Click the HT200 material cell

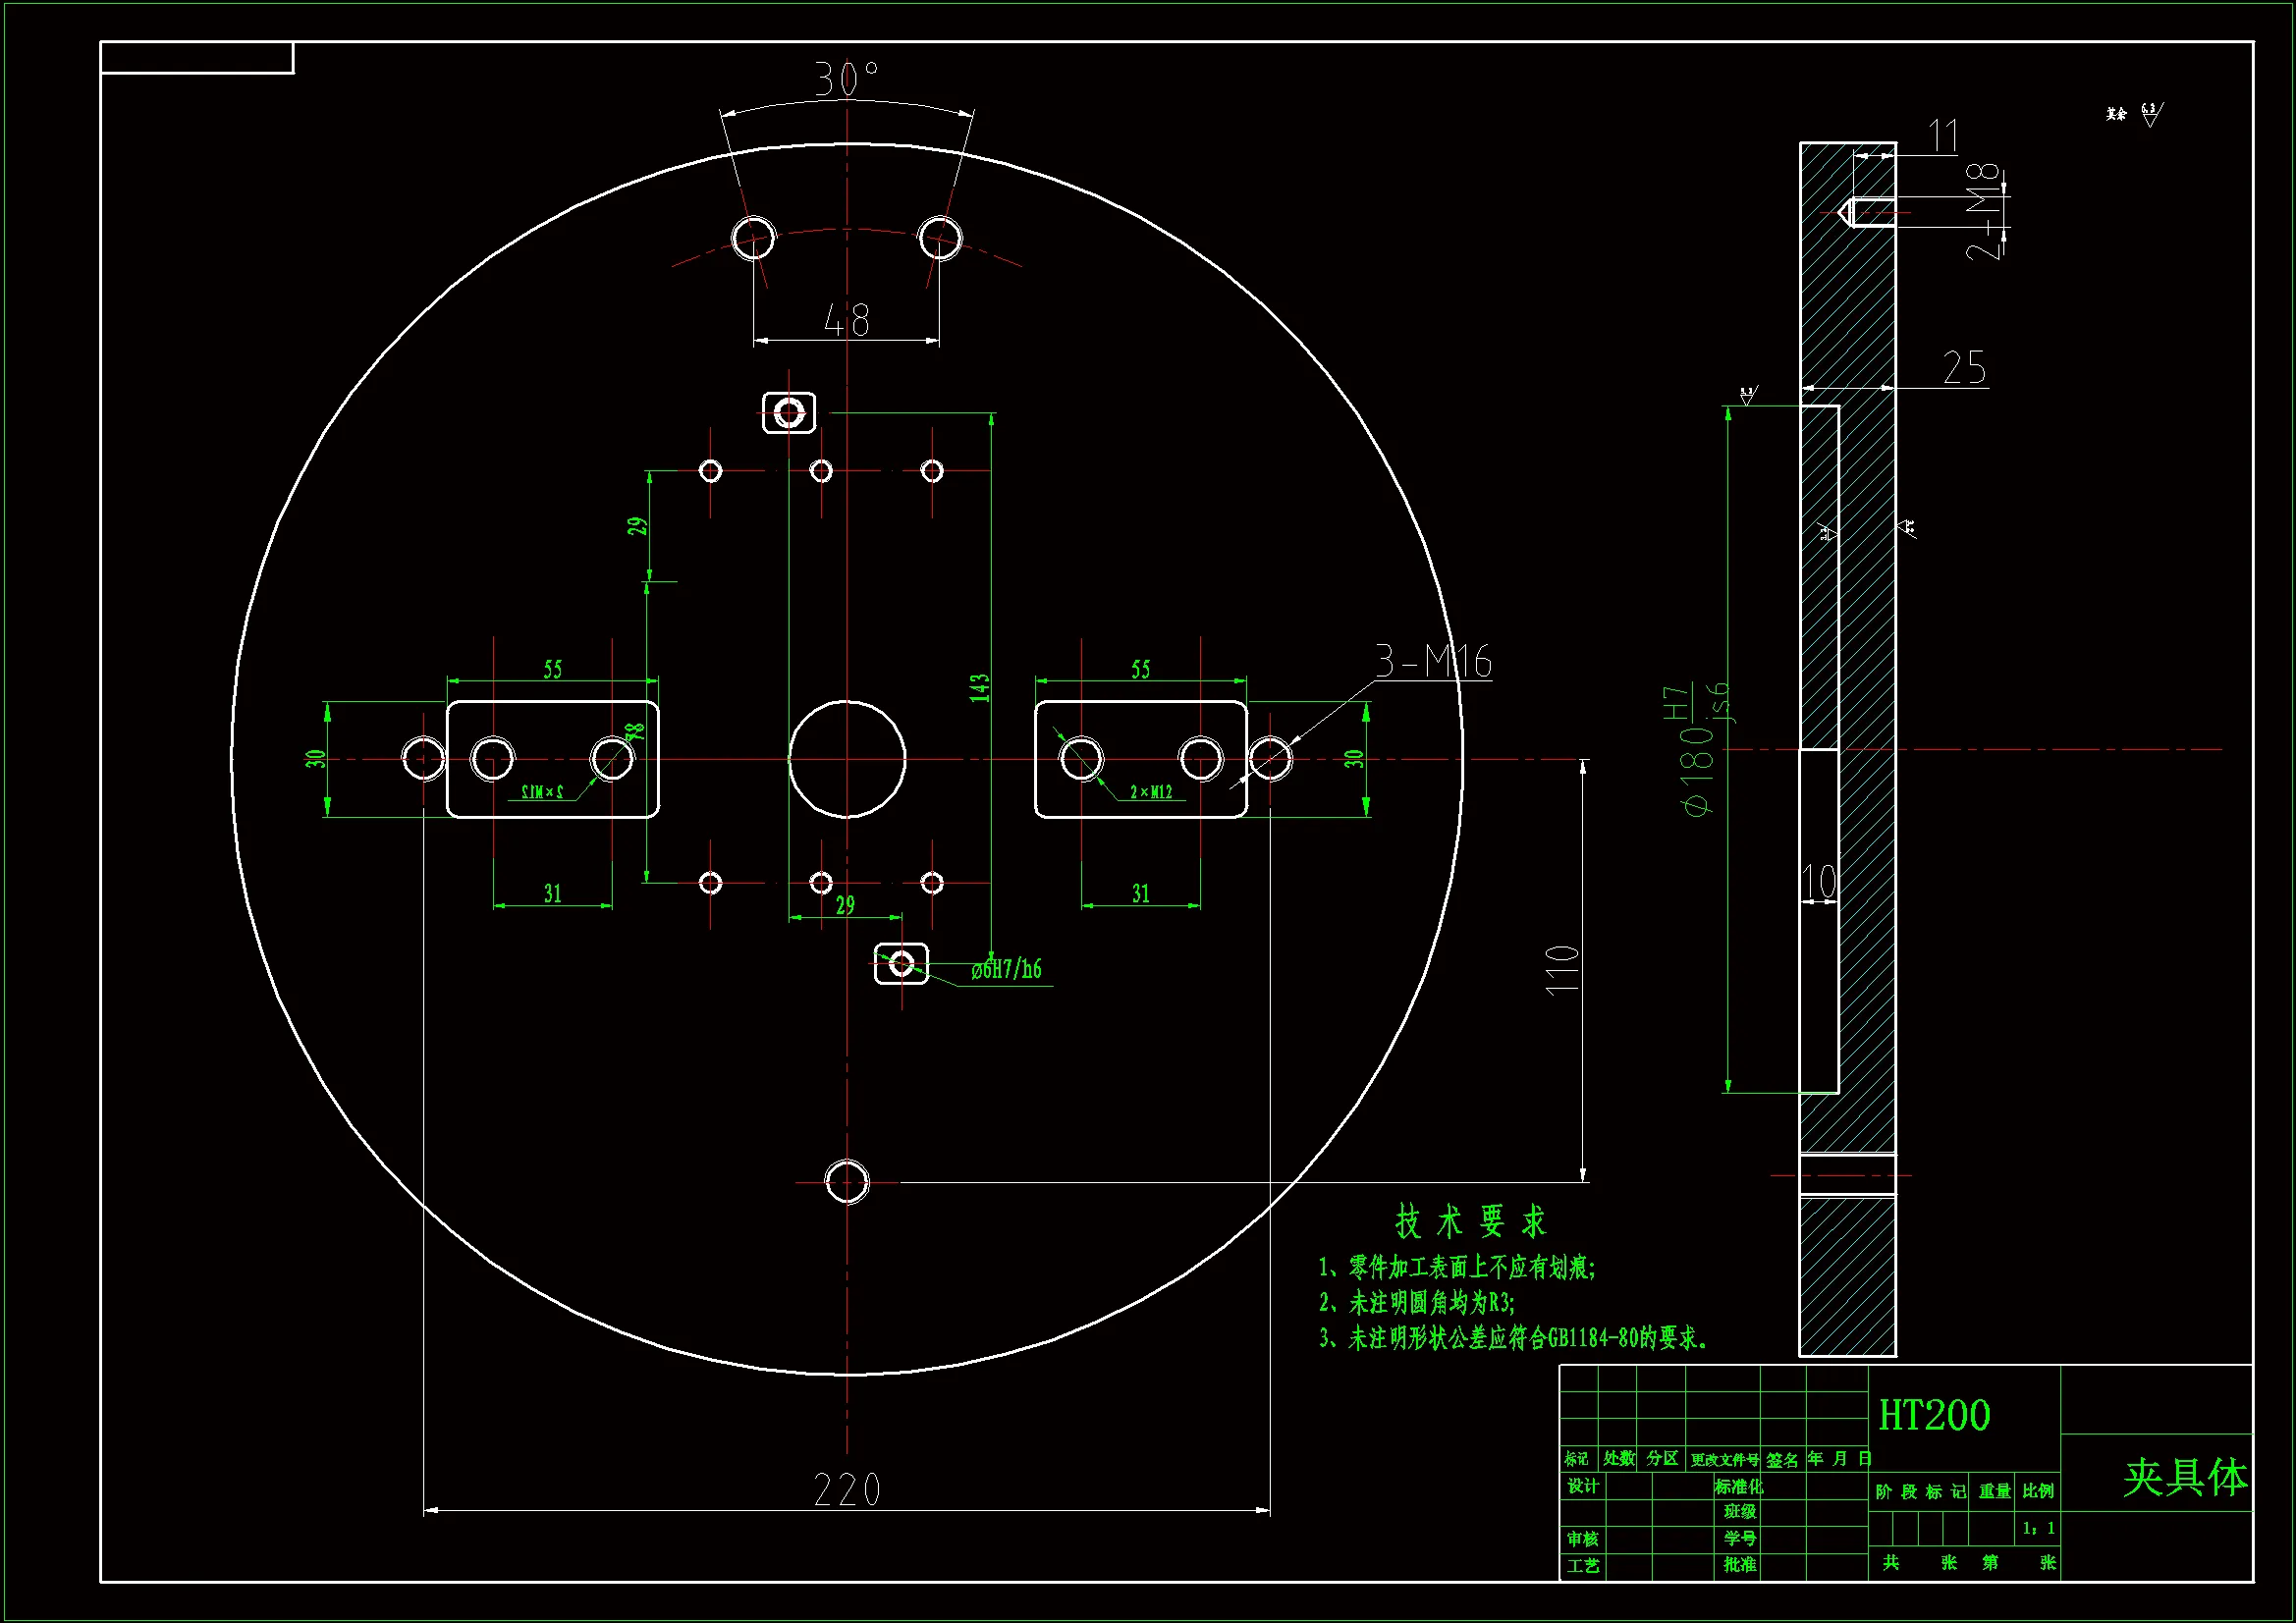1934,1415
